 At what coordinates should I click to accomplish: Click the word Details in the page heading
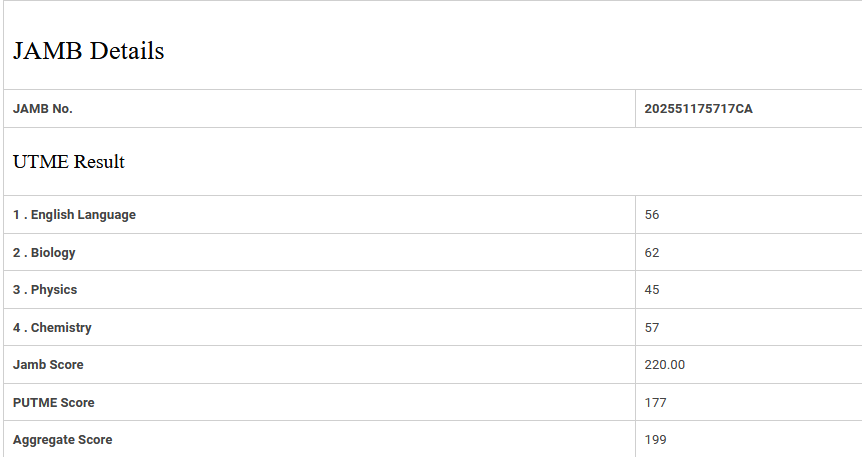tap(127, 52)
